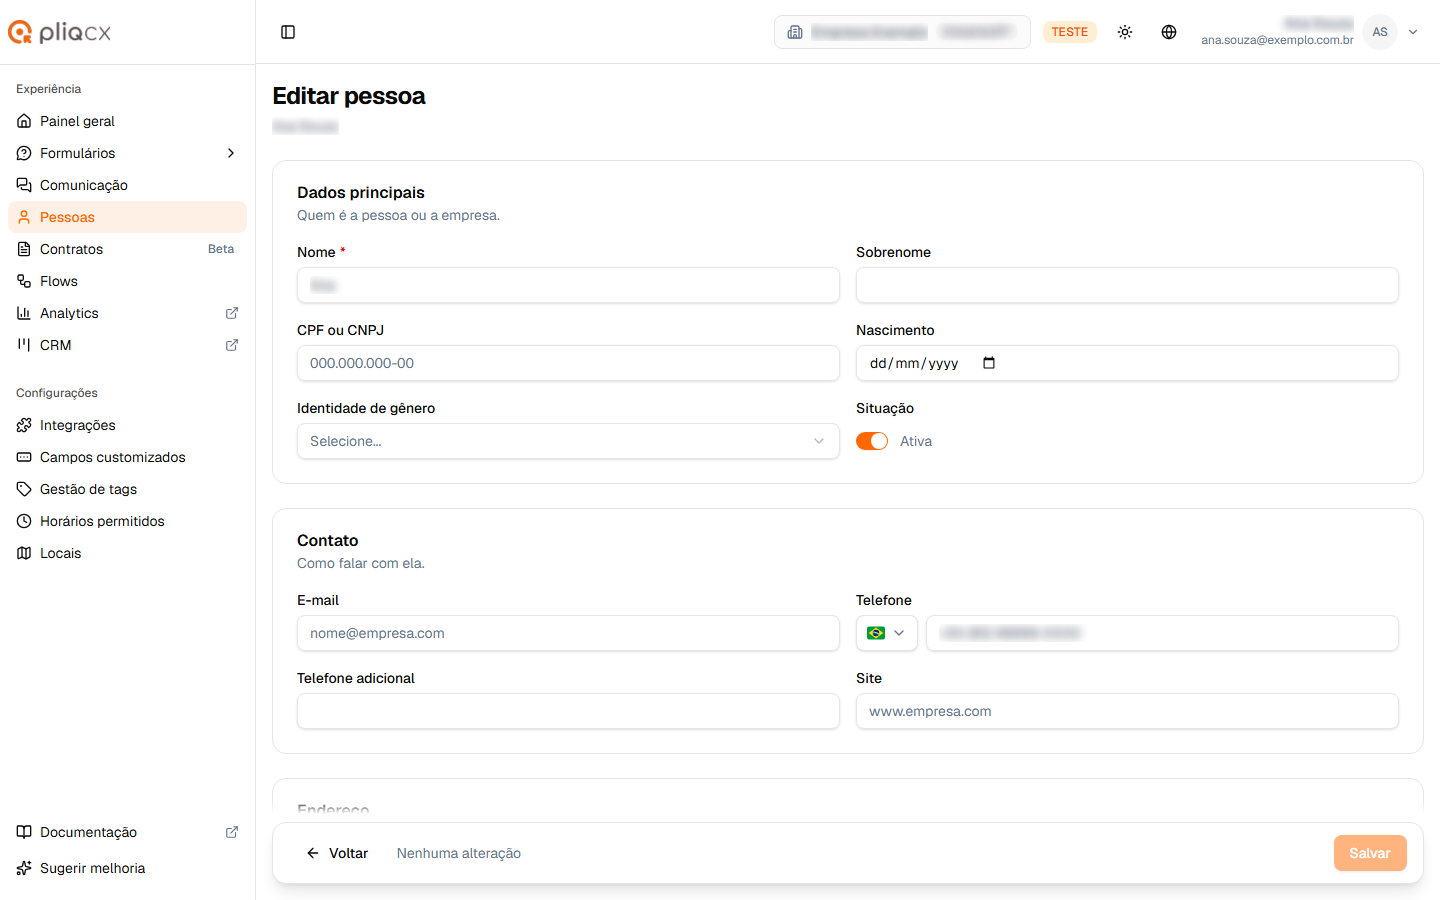This screenshot has height=900, width=1440.
Task: Open Contratos Beta section
Action: pos(127,249)
